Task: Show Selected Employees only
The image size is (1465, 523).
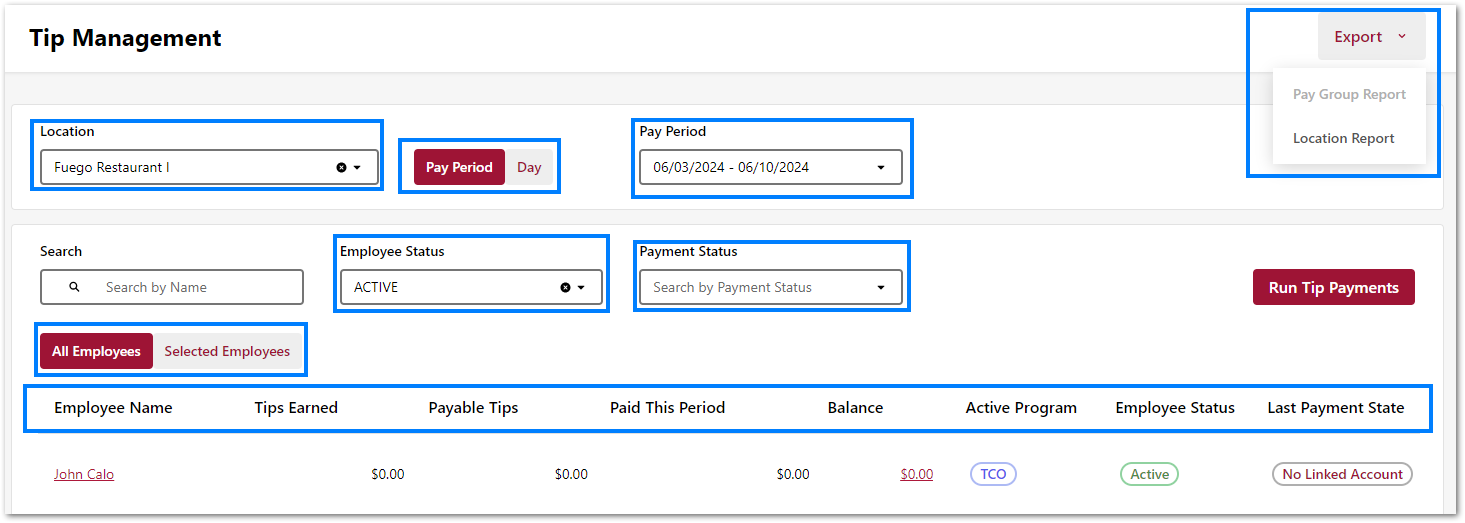Action: point(227,352)
